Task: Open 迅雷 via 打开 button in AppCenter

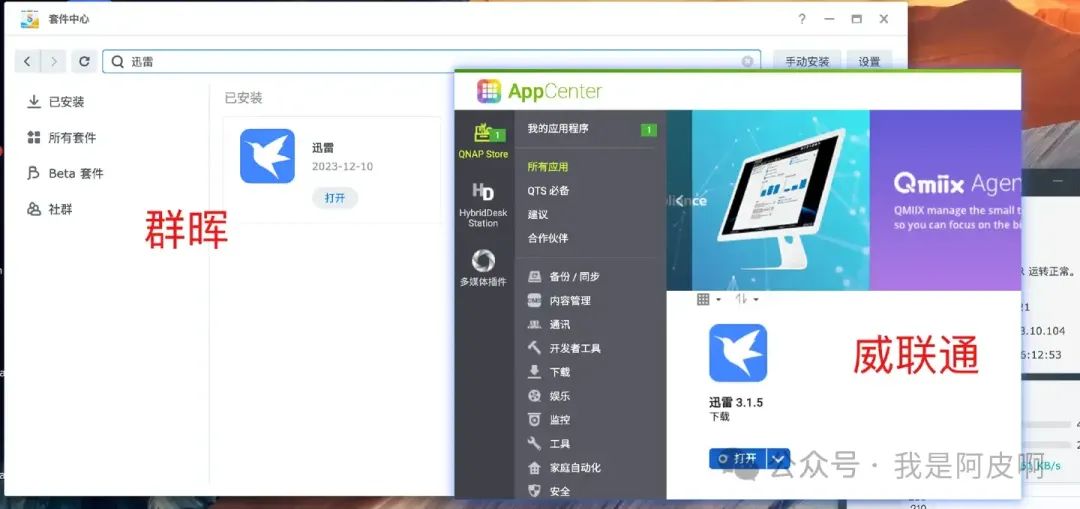Action: (737, 459)
